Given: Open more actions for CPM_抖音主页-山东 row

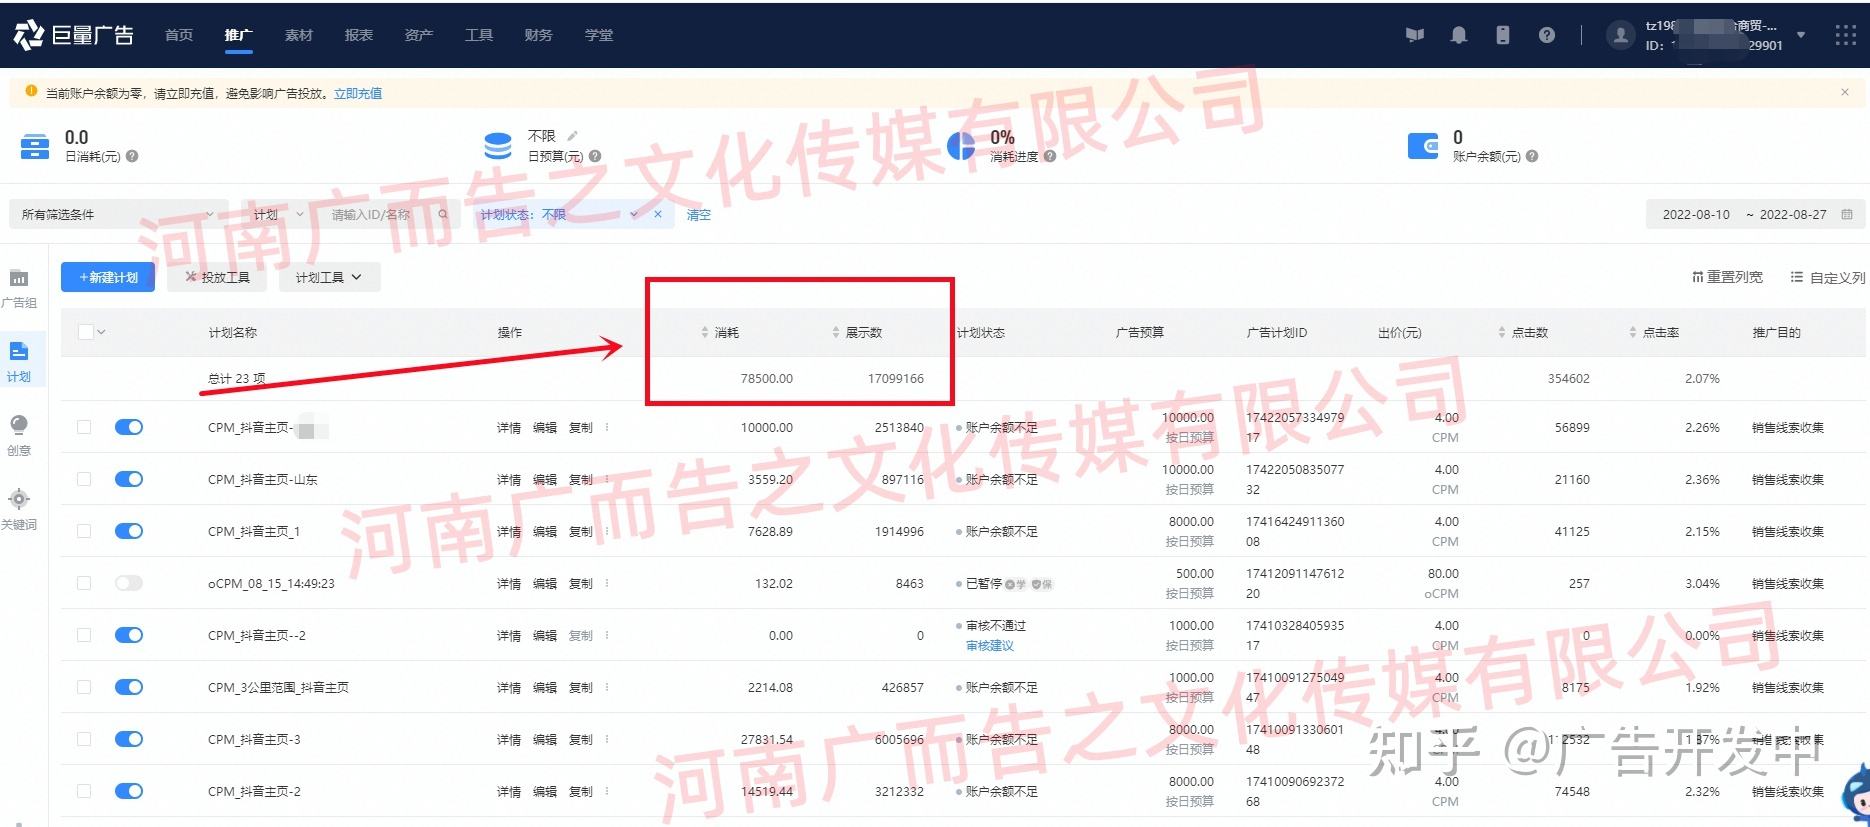Looking at the screenshot, I should (607, 479).
